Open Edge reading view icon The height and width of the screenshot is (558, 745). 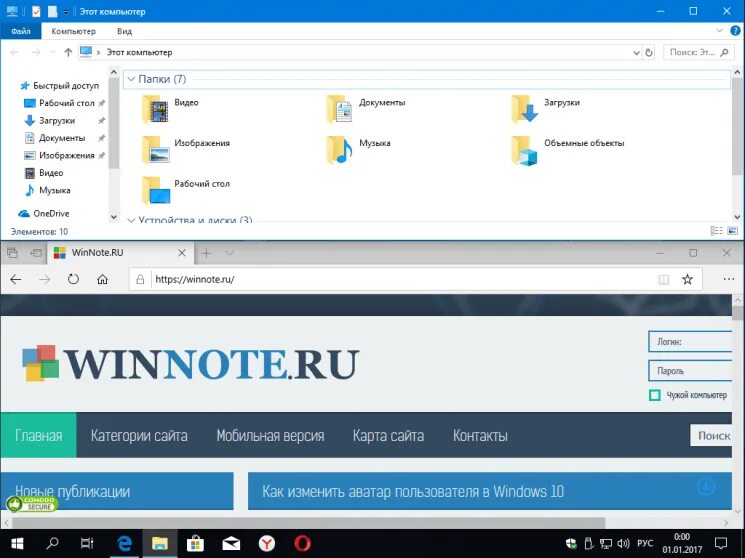[x=663, y=279]
